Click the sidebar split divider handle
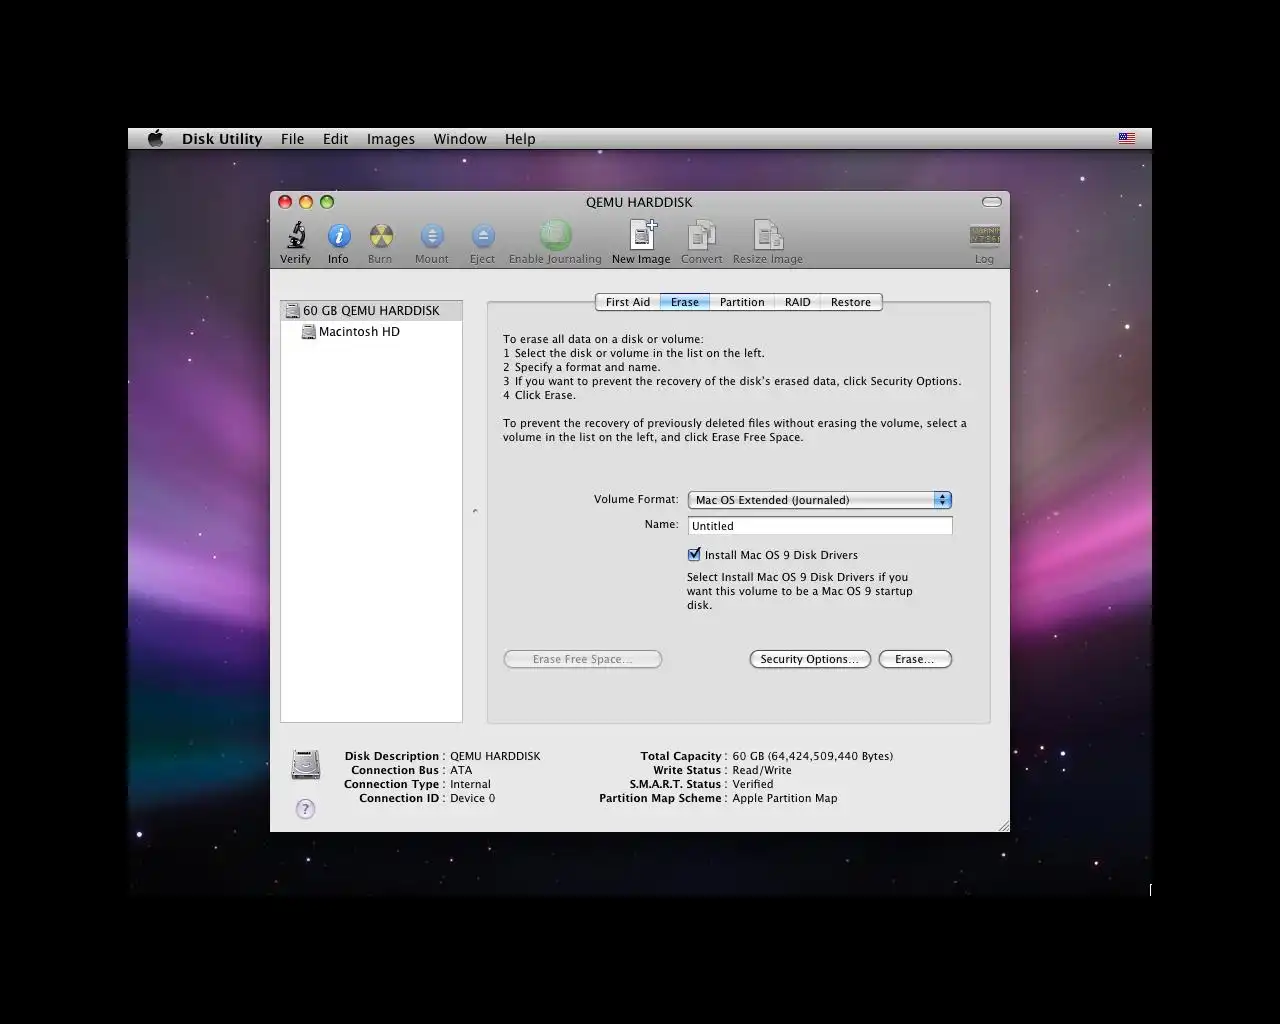Viewport: 1280px width, 1024px height. click(475, 511)
